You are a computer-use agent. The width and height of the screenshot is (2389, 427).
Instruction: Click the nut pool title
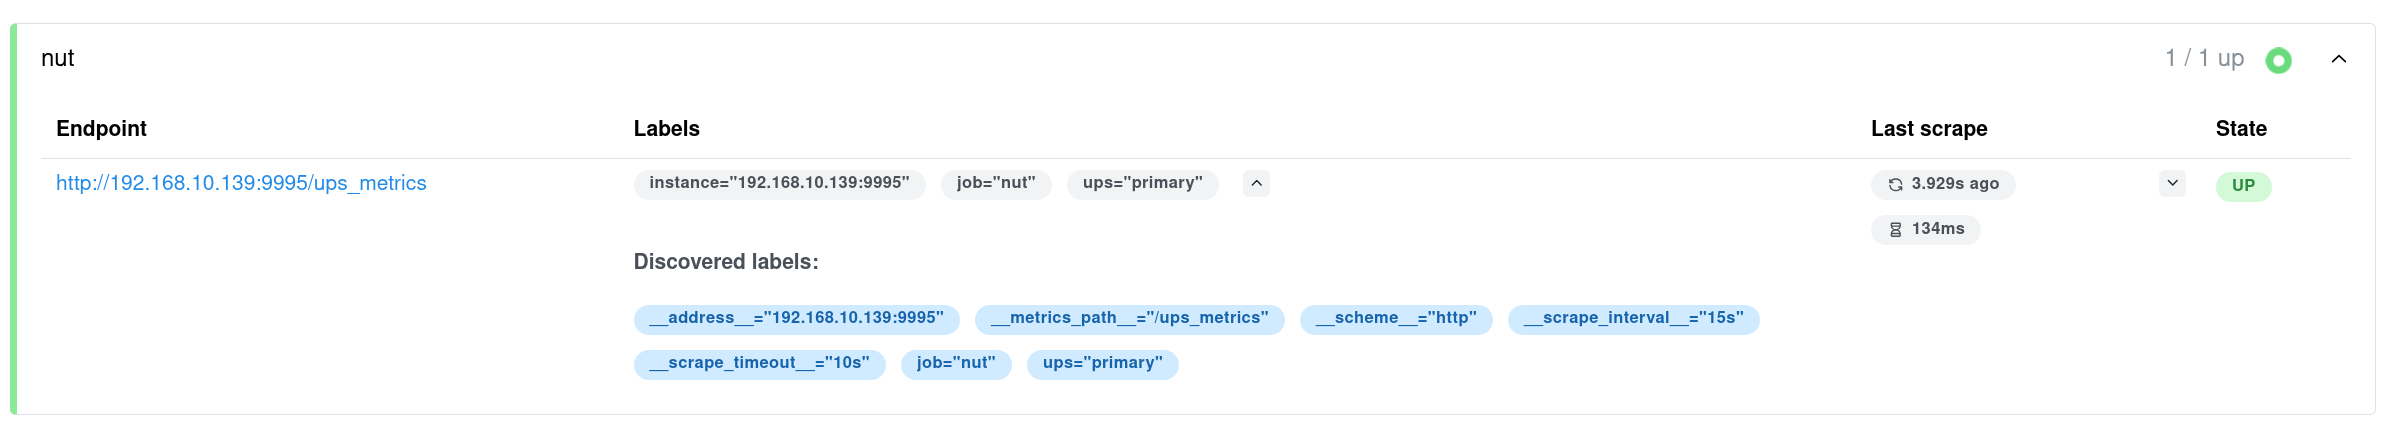[x=58, y=59]
